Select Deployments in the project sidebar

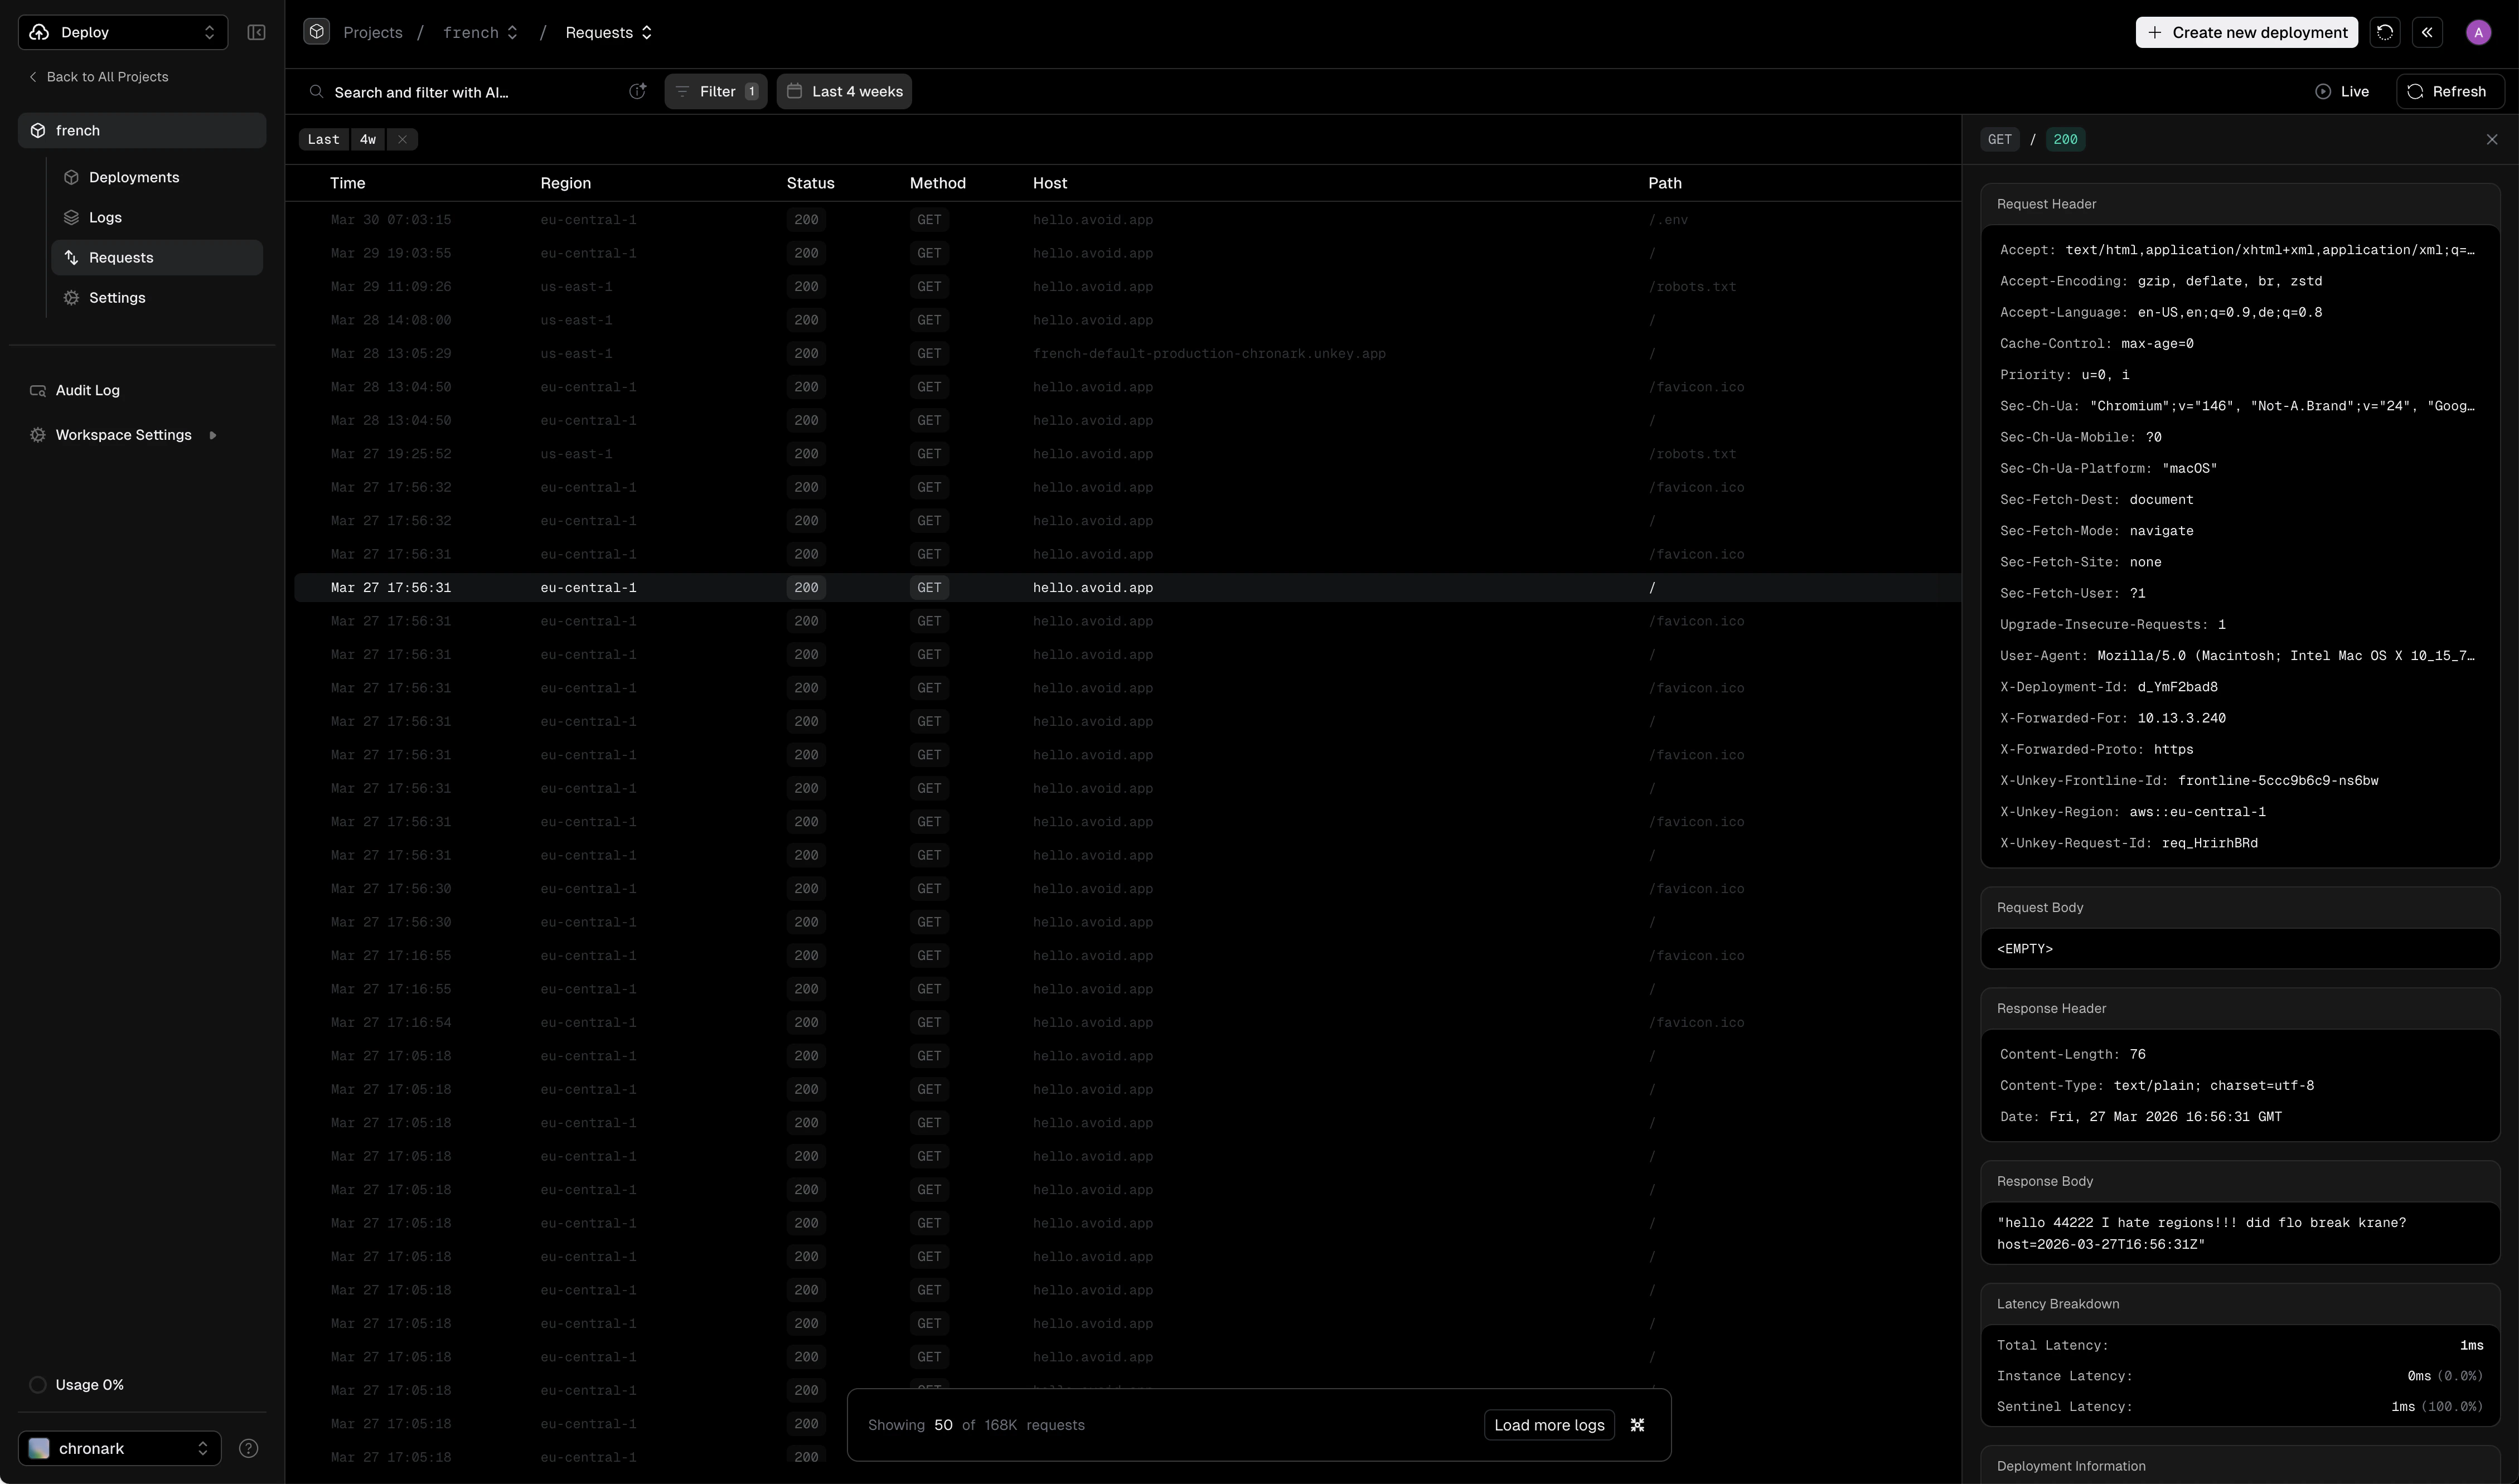[x=135, y=176]
